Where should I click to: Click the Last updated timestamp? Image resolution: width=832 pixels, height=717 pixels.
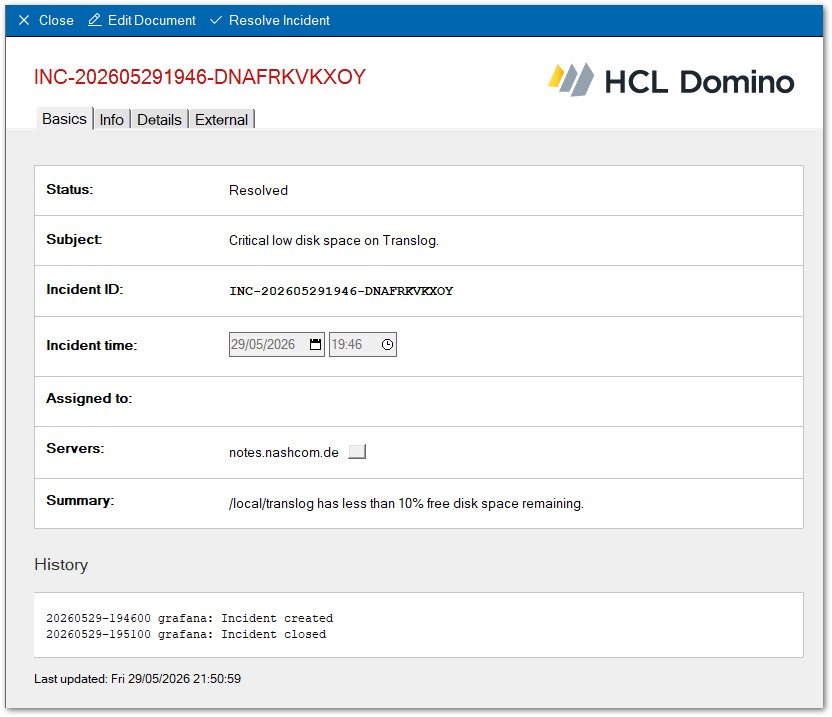[137, 679]
